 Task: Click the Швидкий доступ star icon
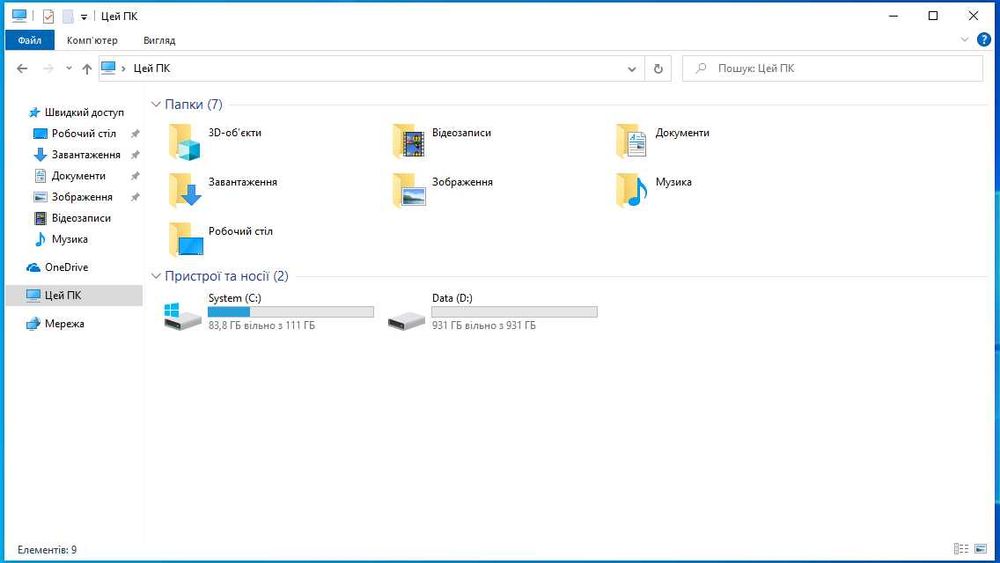click(x=34, y=112)
